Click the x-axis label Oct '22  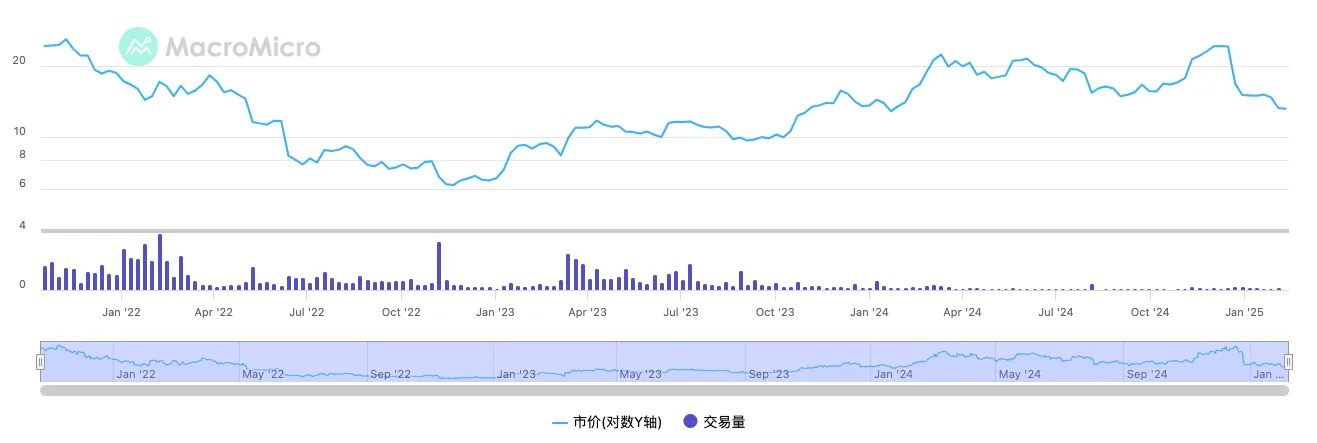tap(401, 312)
